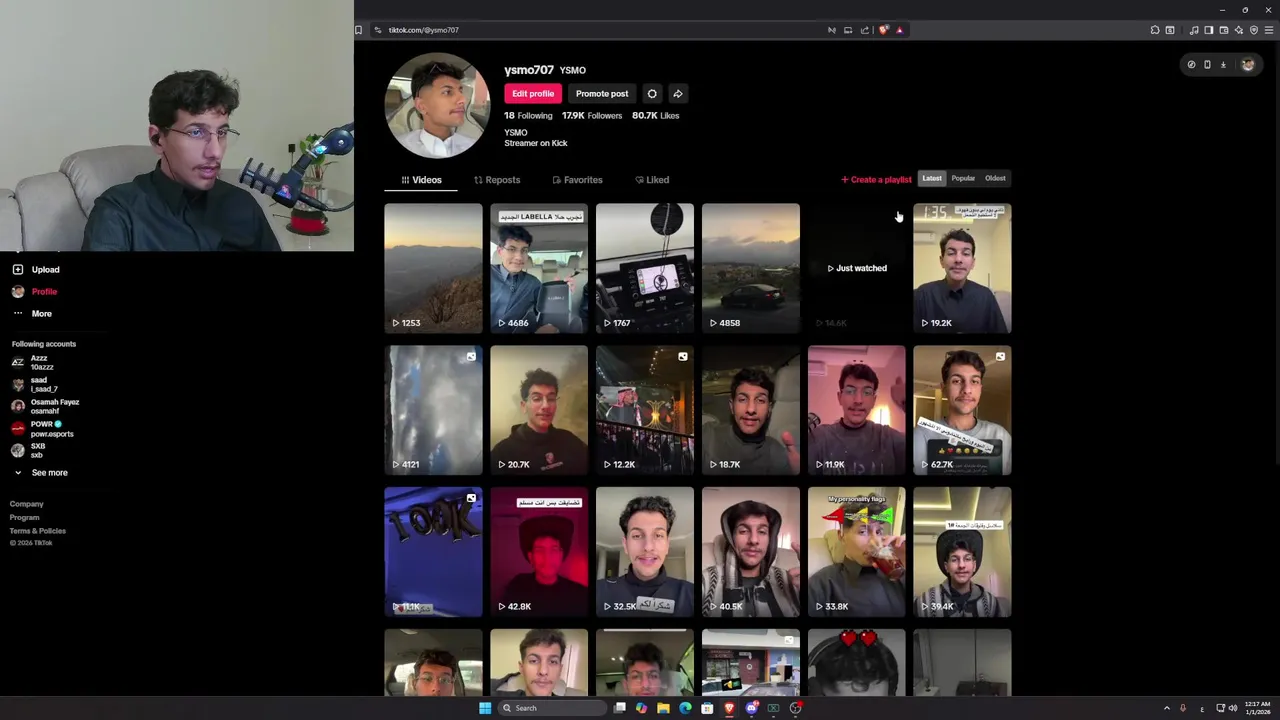Open Brave wallet icon in toolbar
Viewport: 1280px width, 720px height.
click(1223, 30)
